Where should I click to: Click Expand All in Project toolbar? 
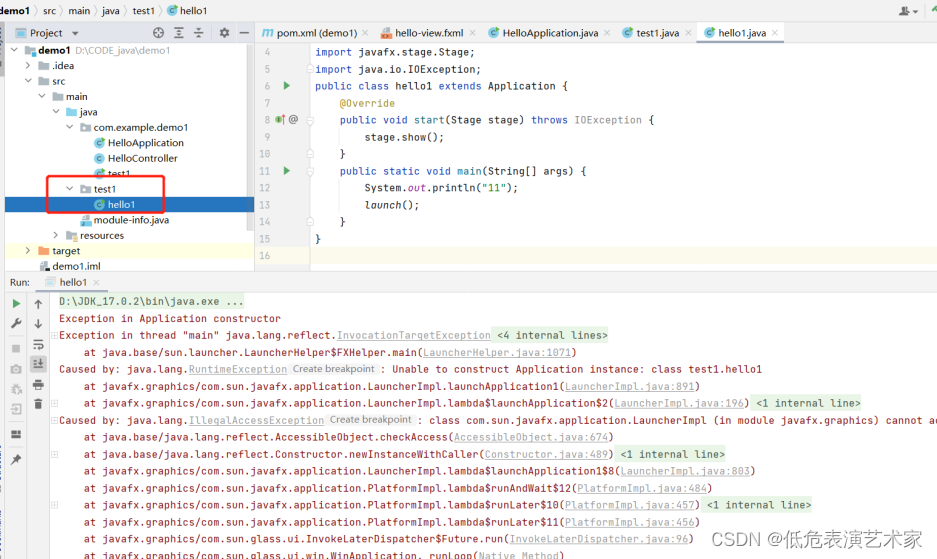pyautogui.click(x=179, y=33)
